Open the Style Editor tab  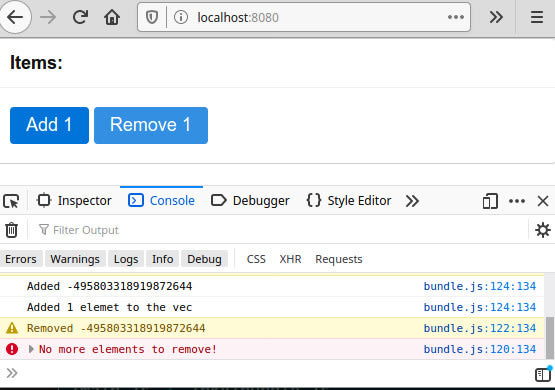coord(349,201)
